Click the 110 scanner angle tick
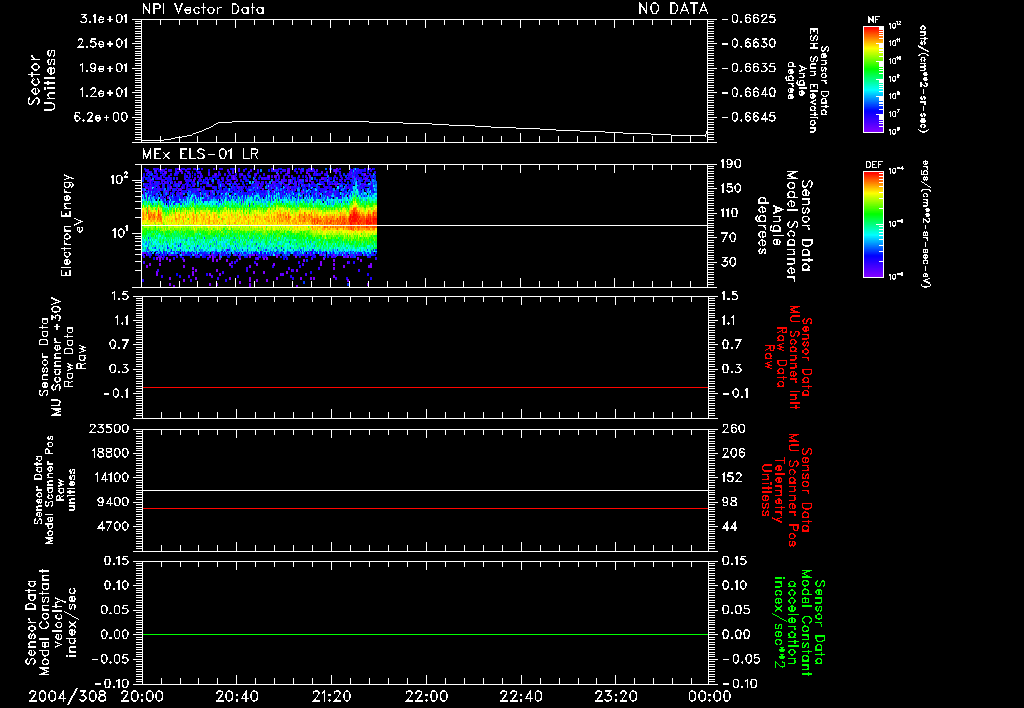 tap(731, 213)
